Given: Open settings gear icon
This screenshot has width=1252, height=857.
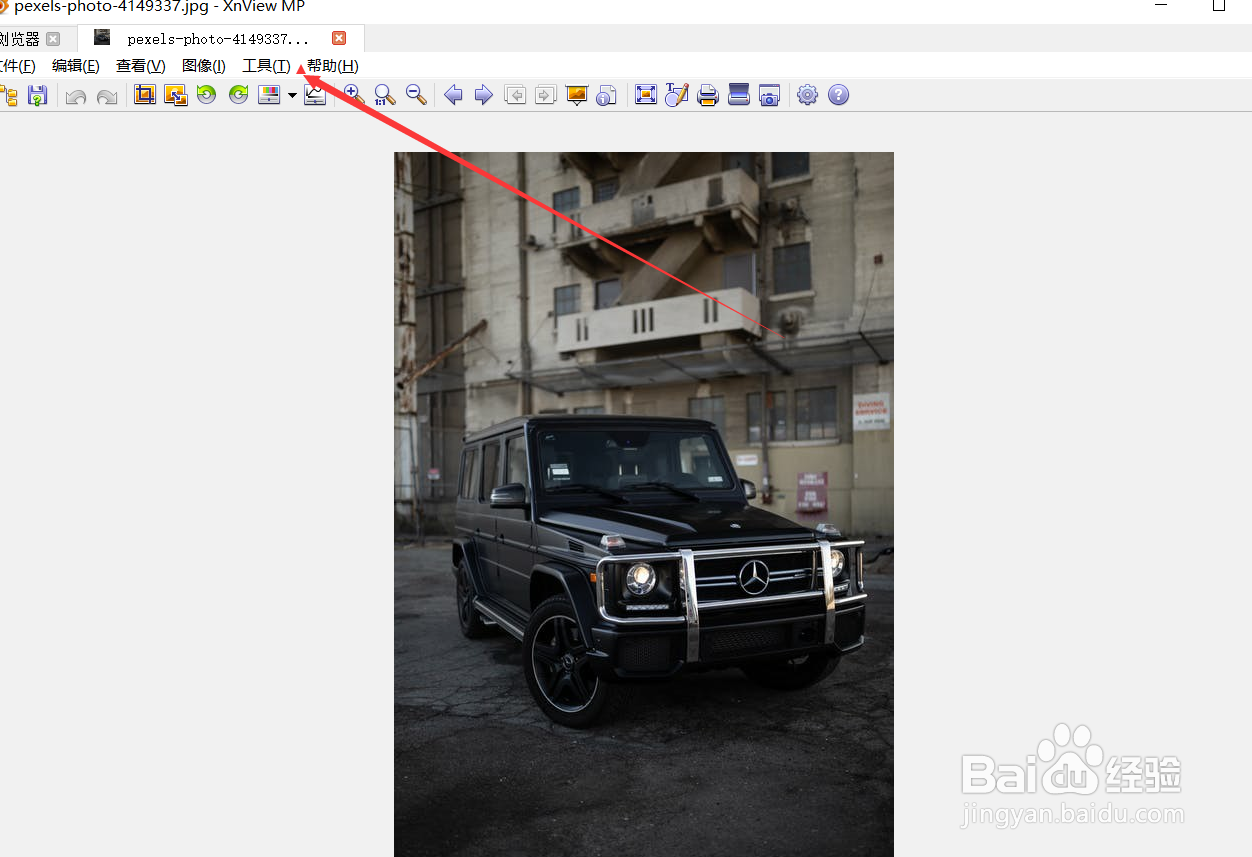Looking at the screenshot, I should tap(807, 95).
